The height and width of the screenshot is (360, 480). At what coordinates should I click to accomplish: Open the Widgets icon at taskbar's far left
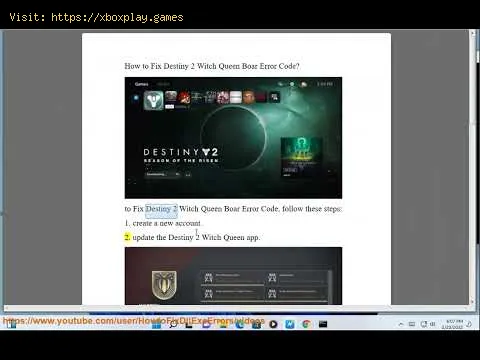click(x=11, y=325)
